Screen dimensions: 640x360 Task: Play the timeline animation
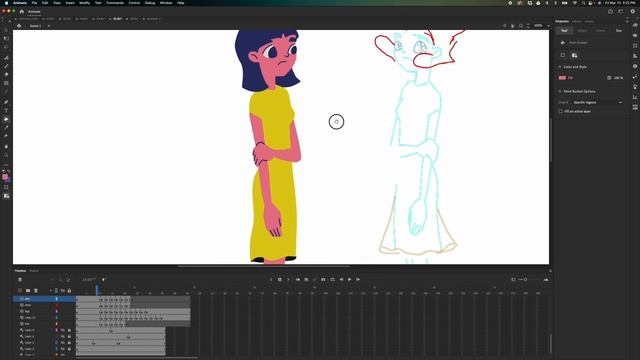[x=349, y=280]
